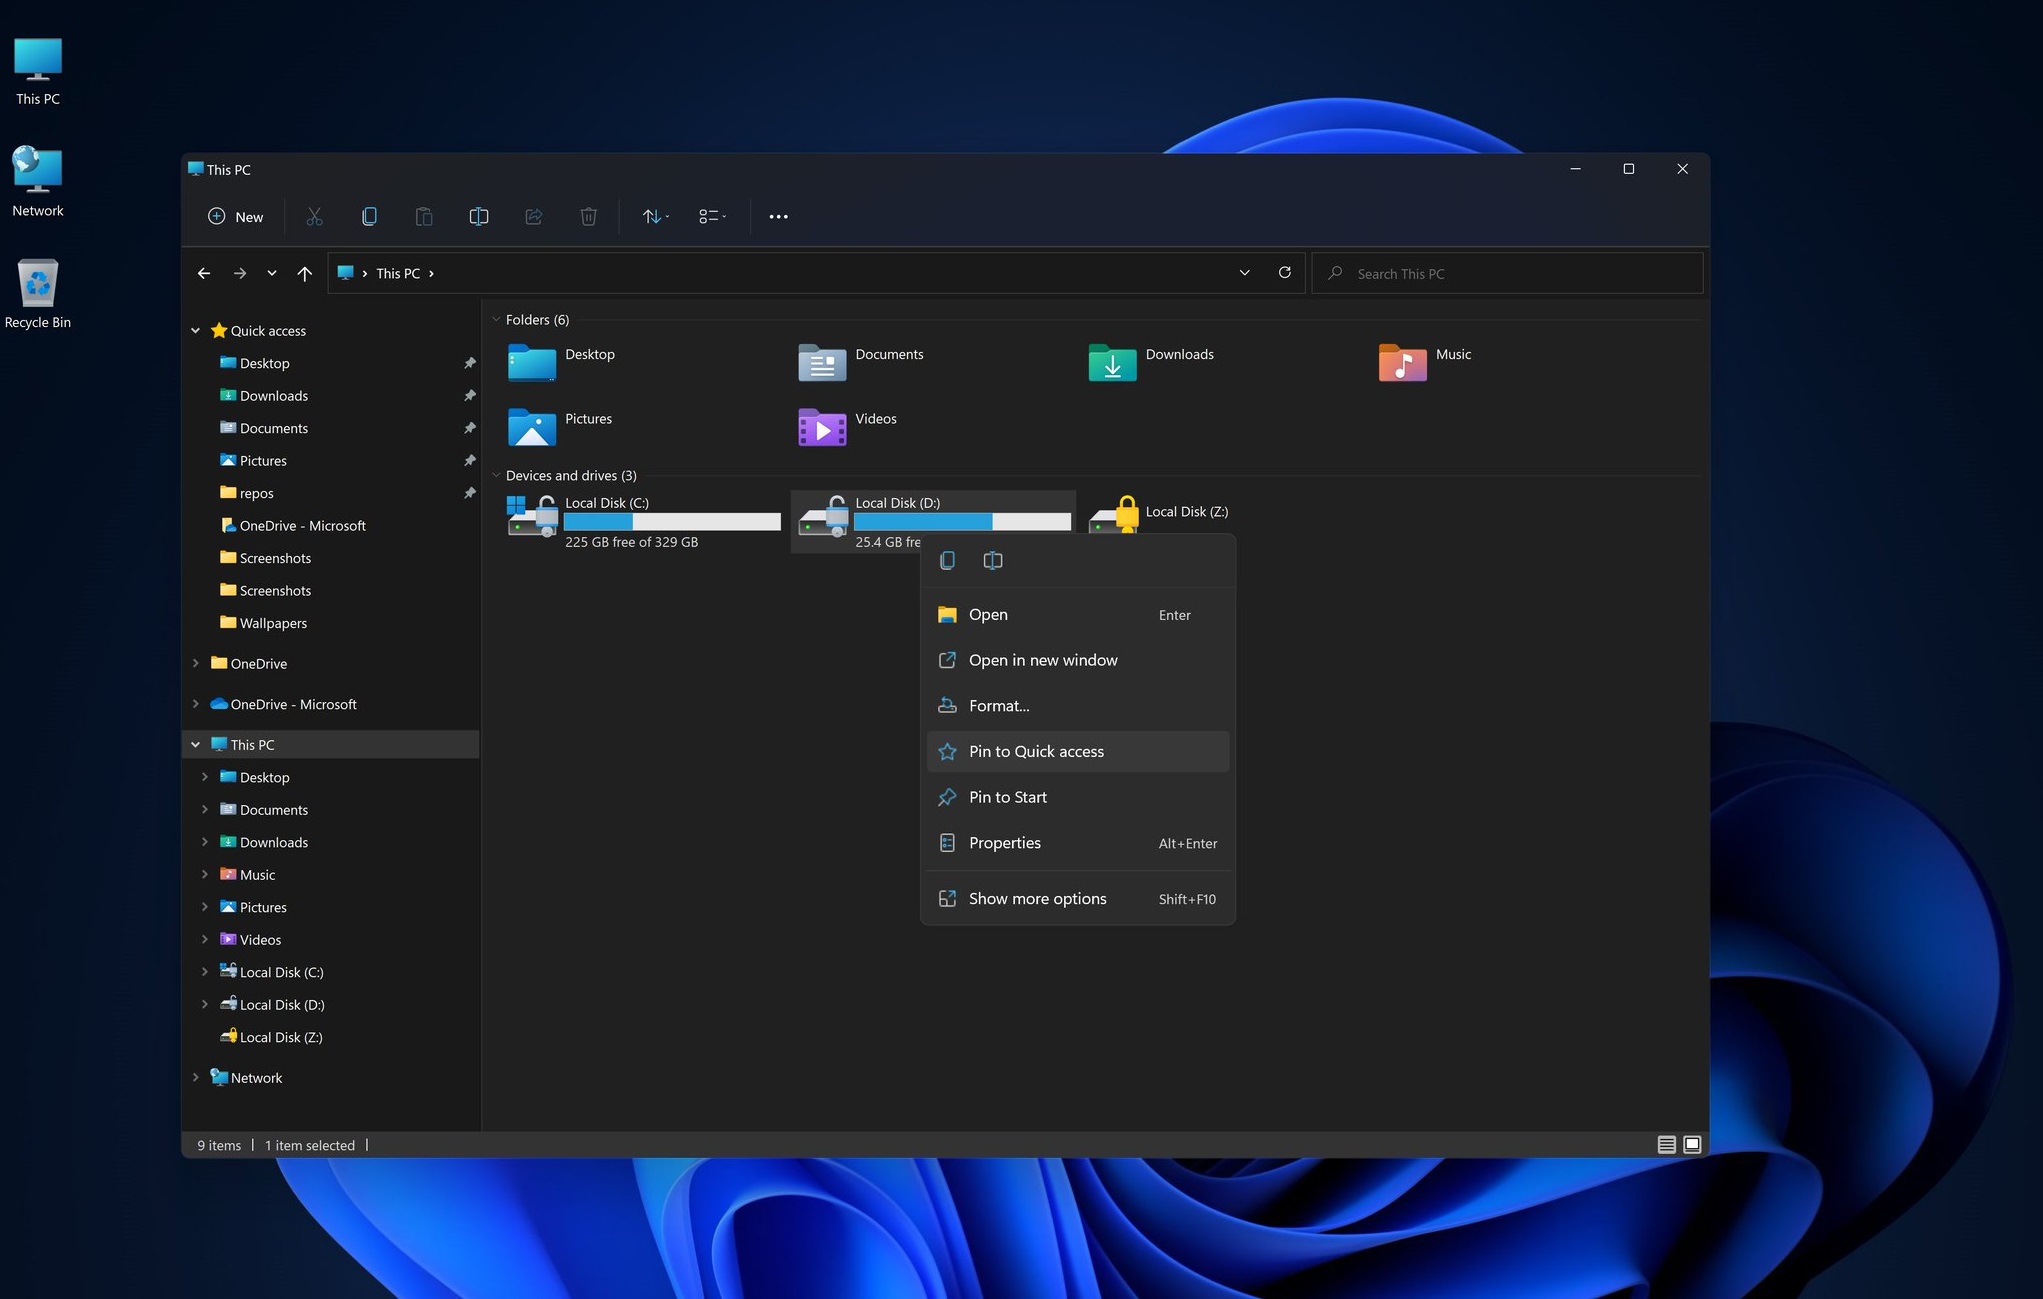Screen dimensions: 2043x1299
Task: Click the Delete icon in the toolbar
Action: (x=587, y=217)
